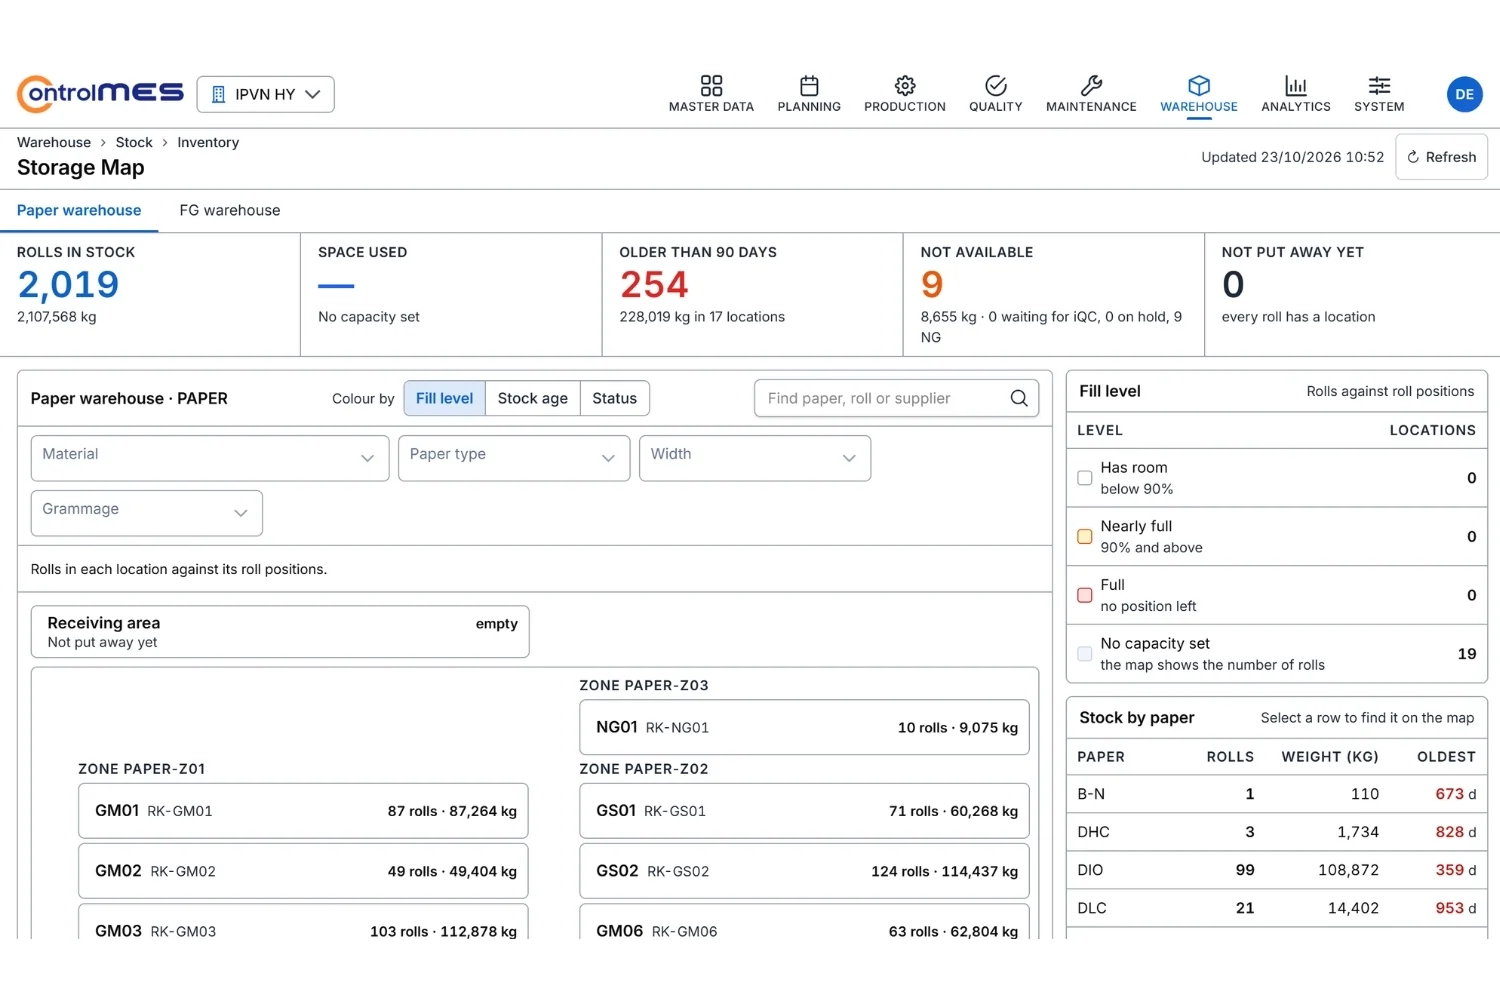Click the Refresh button

tap(1441, 157)
